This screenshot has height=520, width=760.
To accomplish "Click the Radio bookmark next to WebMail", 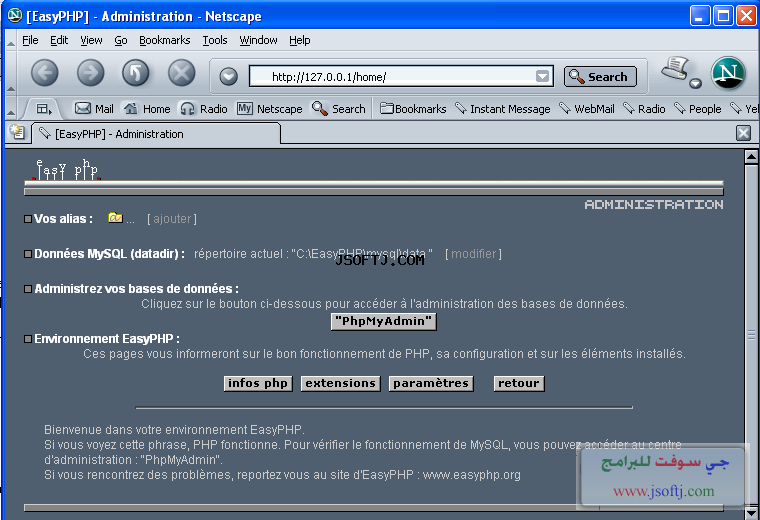I will point(644,109).
